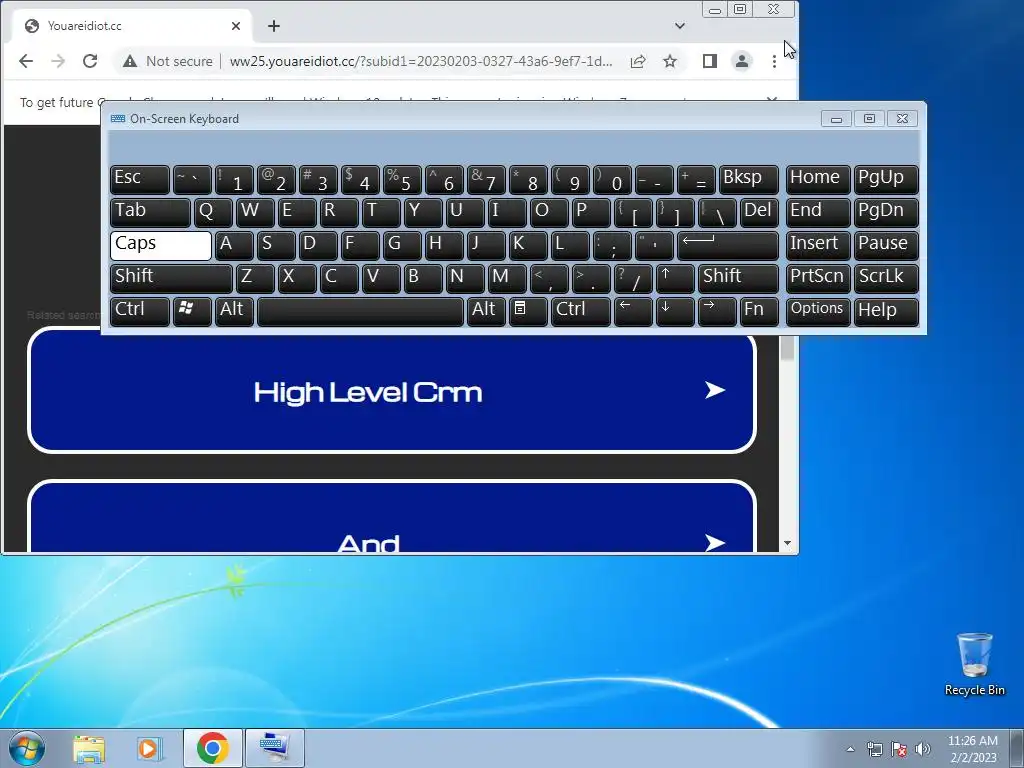Toggle the right Ctrl key
Image resolution: width=1024 pixels, height=768 pixels.
[x=581, y=312]
